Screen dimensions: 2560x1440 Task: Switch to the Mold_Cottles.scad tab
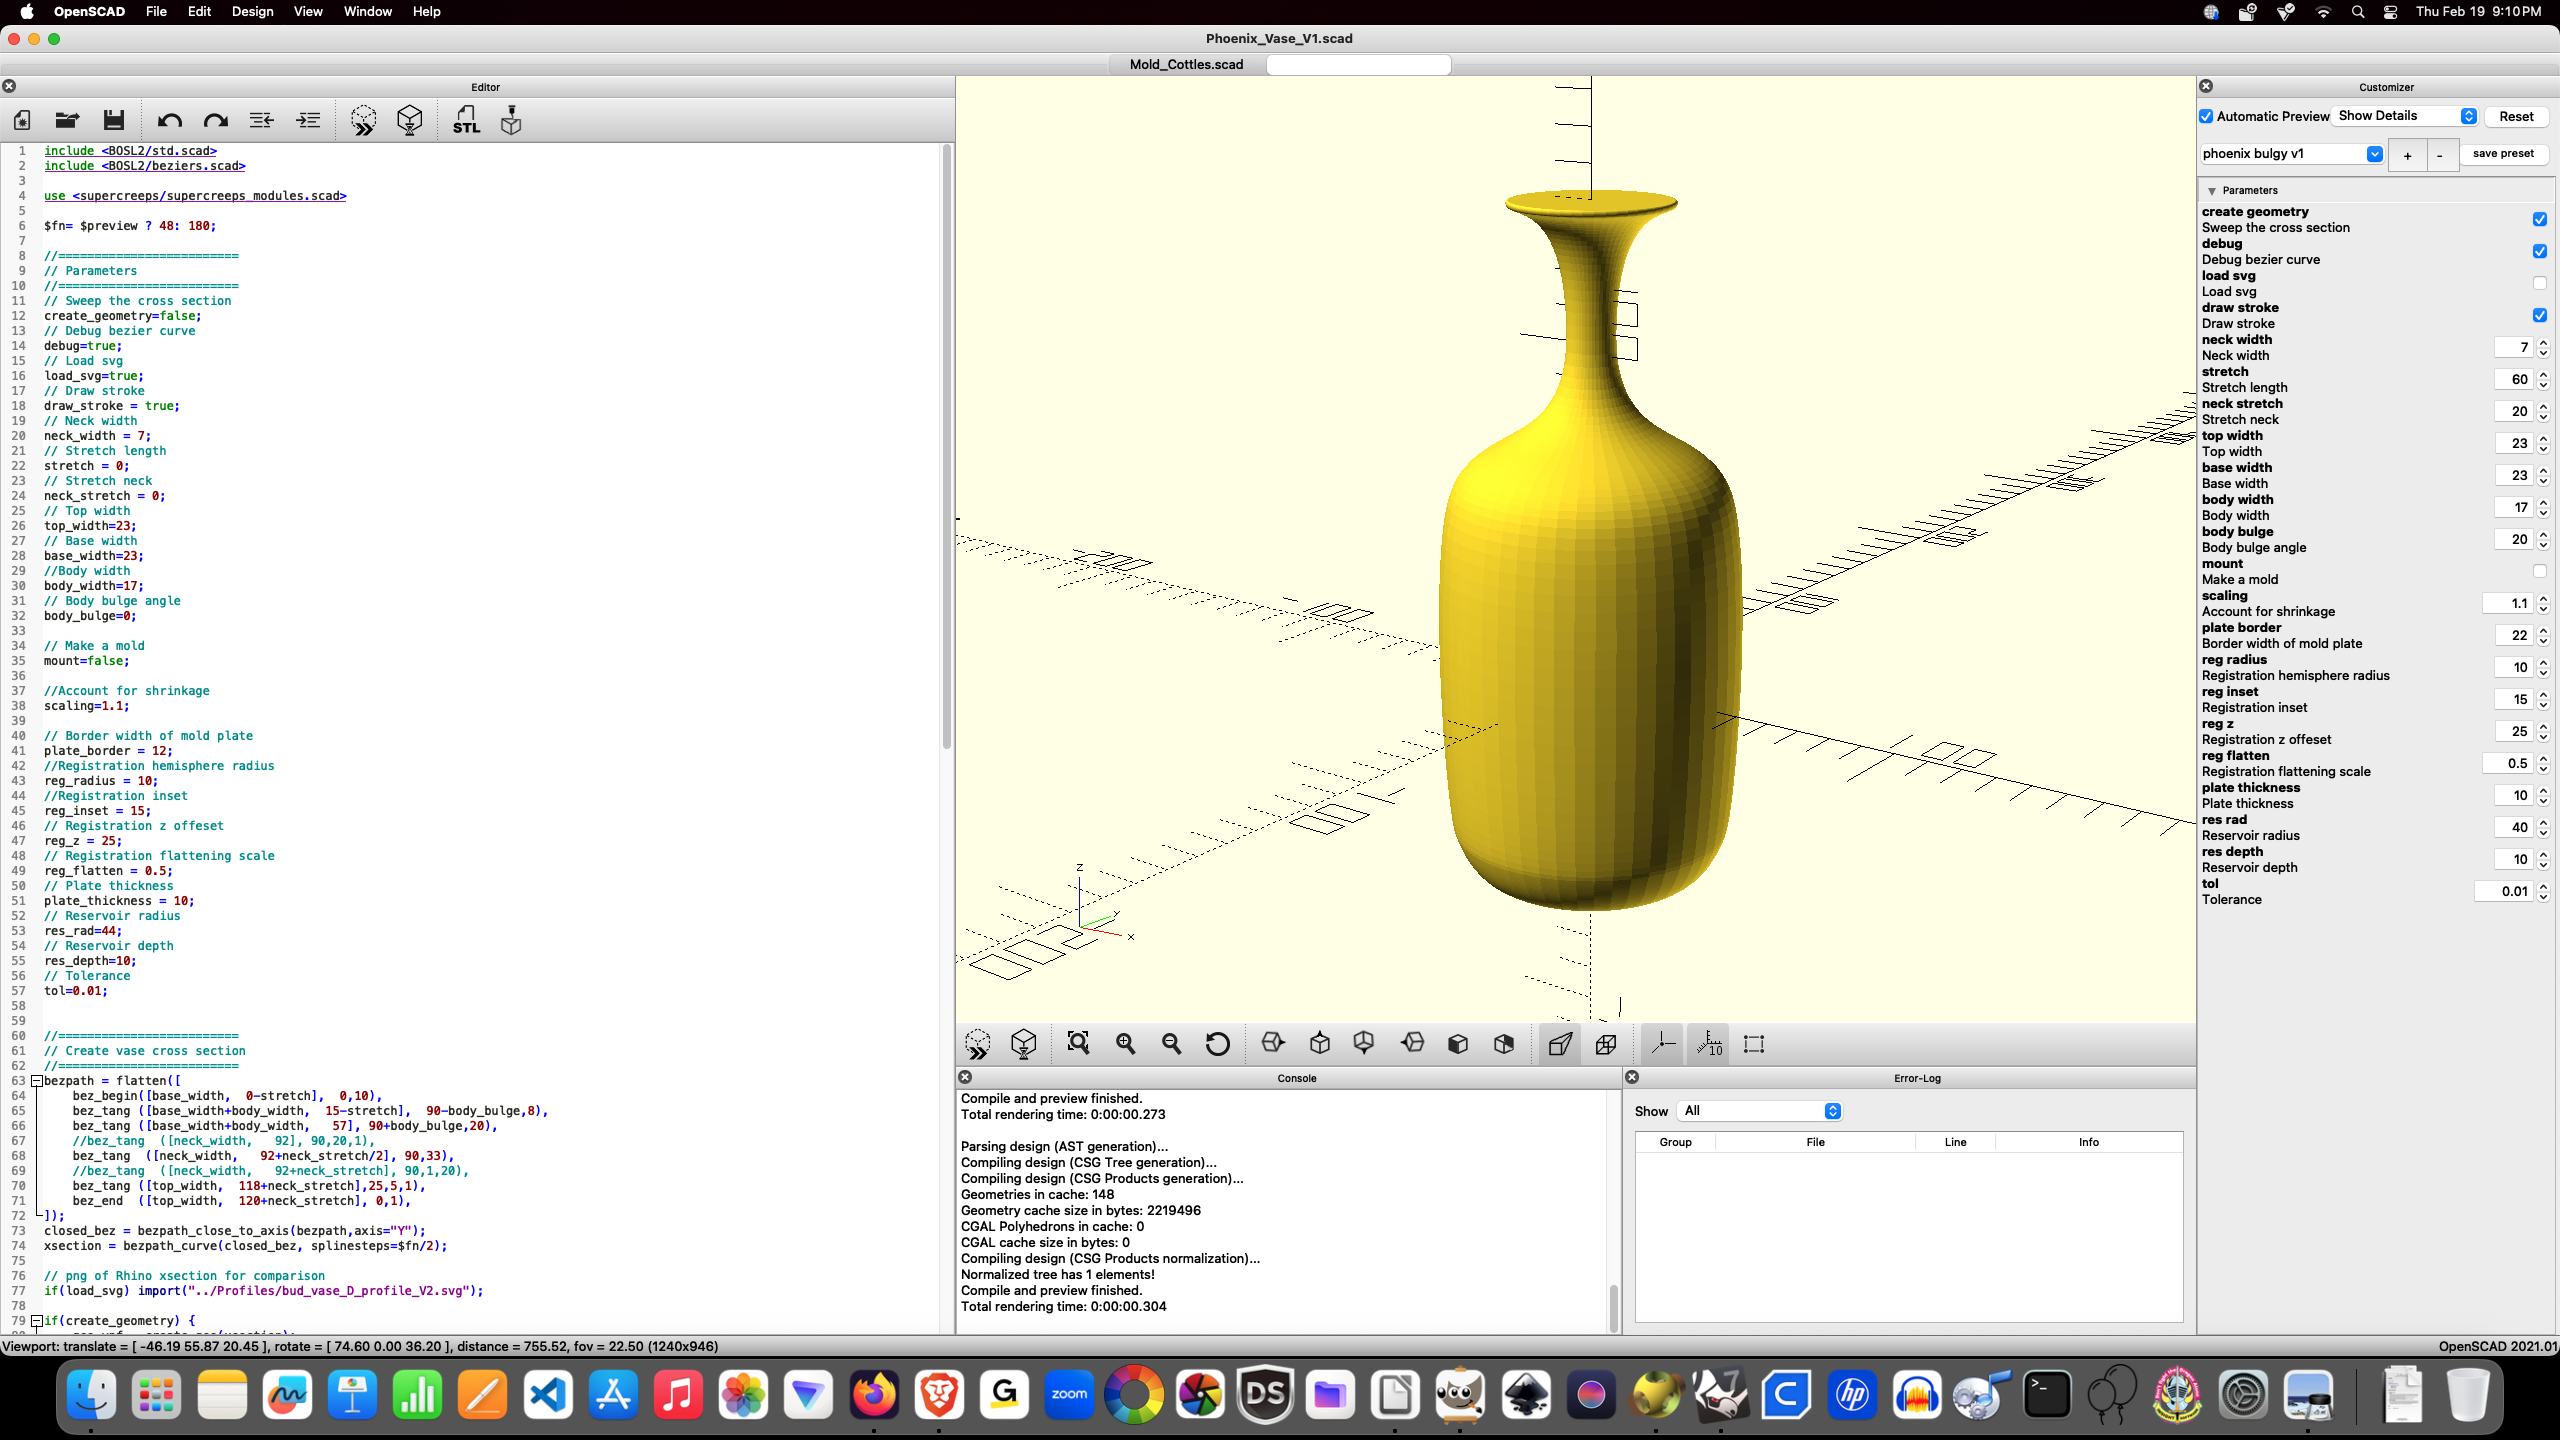click(1185, 64)
